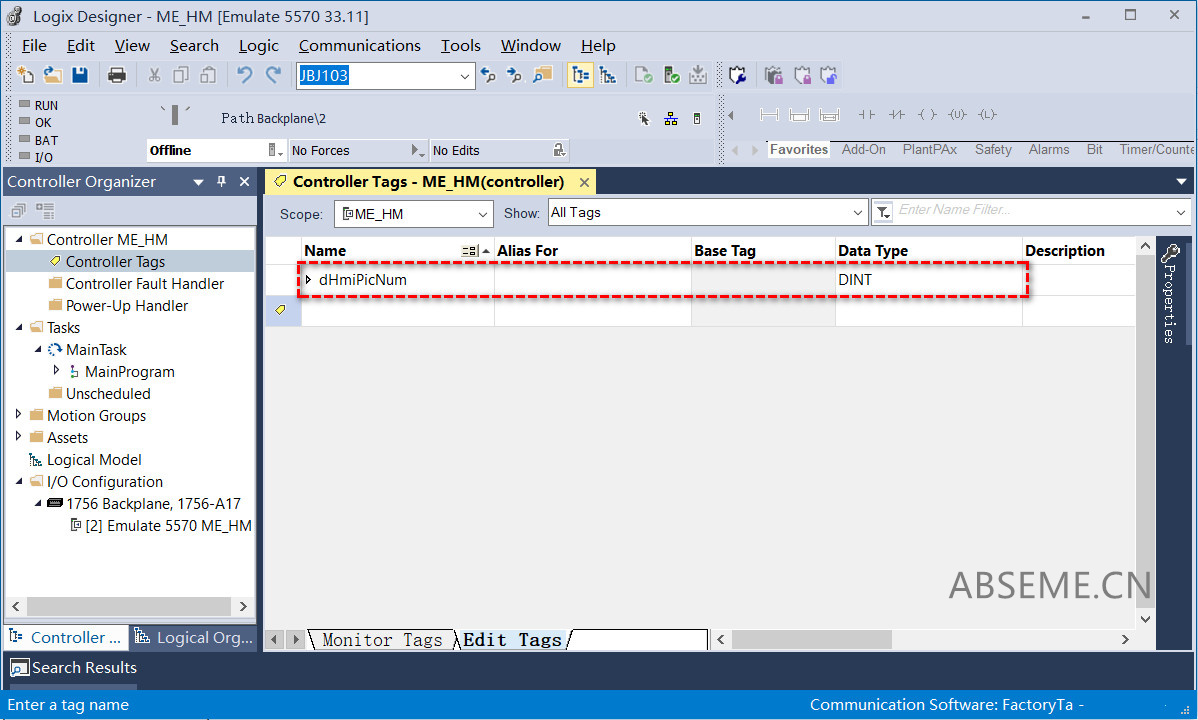Select the Add-On instruction tab

point(863,149)
